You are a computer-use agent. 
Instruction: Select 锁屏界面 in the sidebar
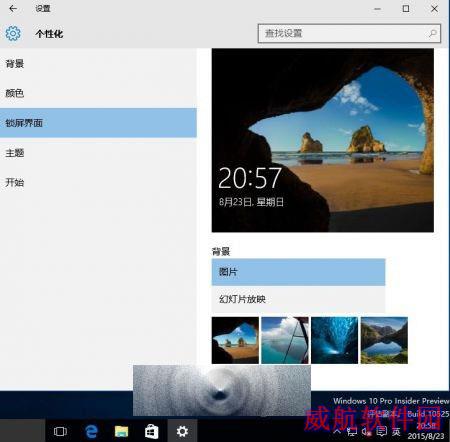98,123
